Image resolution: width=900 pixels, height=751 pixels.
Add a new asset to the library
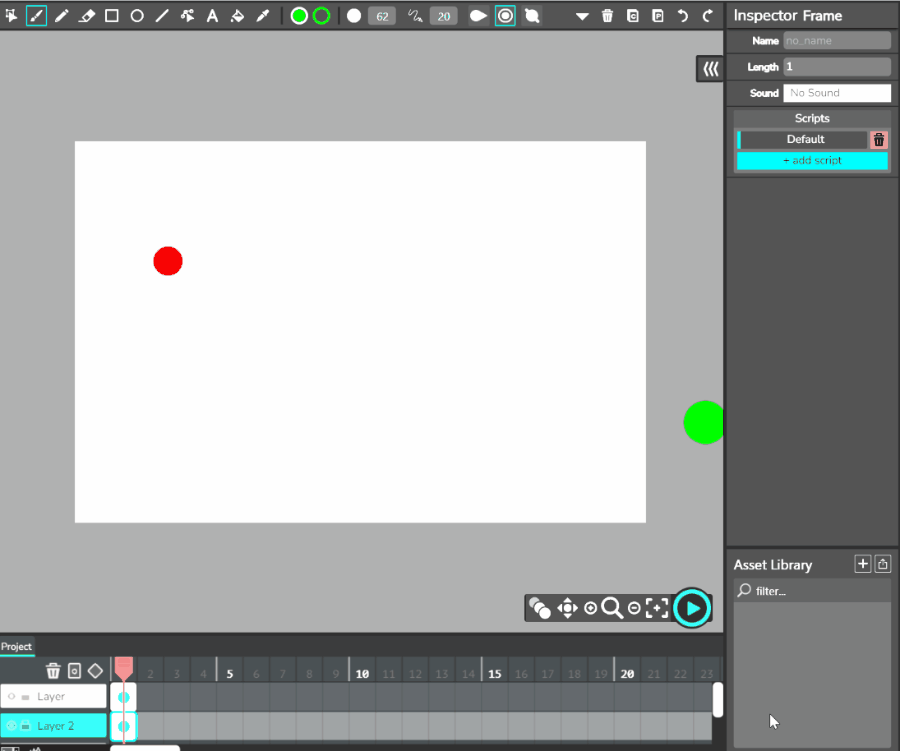click(862, 564)
